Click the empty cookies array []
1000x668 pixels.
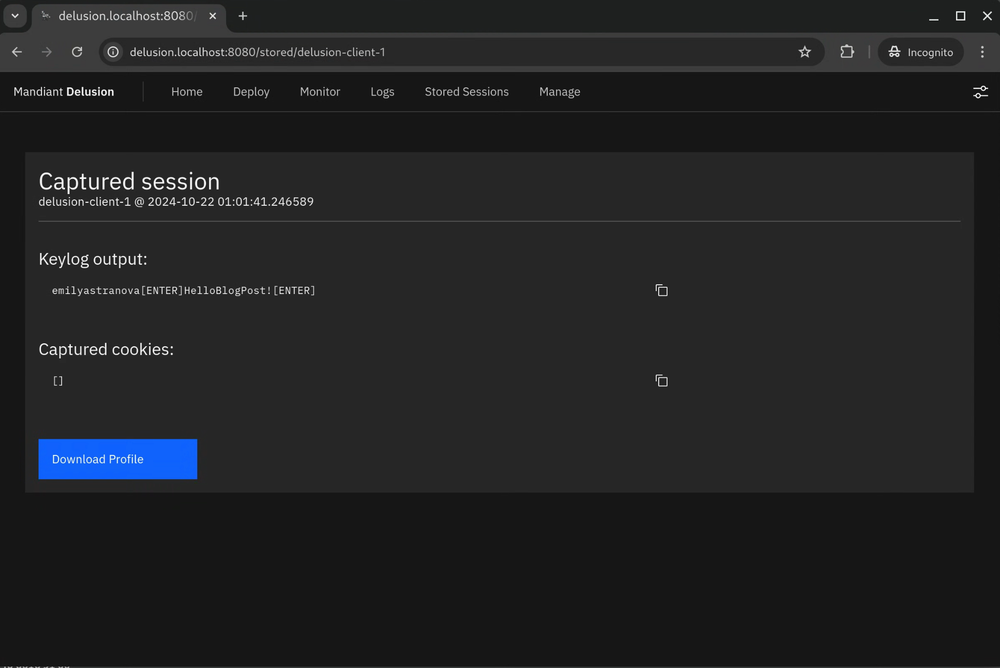click(x=58, y=381)
